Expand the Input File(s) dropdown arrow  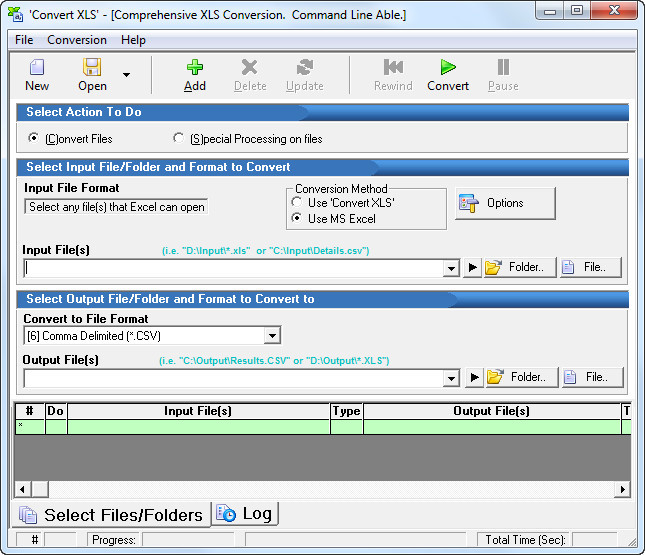451,269
